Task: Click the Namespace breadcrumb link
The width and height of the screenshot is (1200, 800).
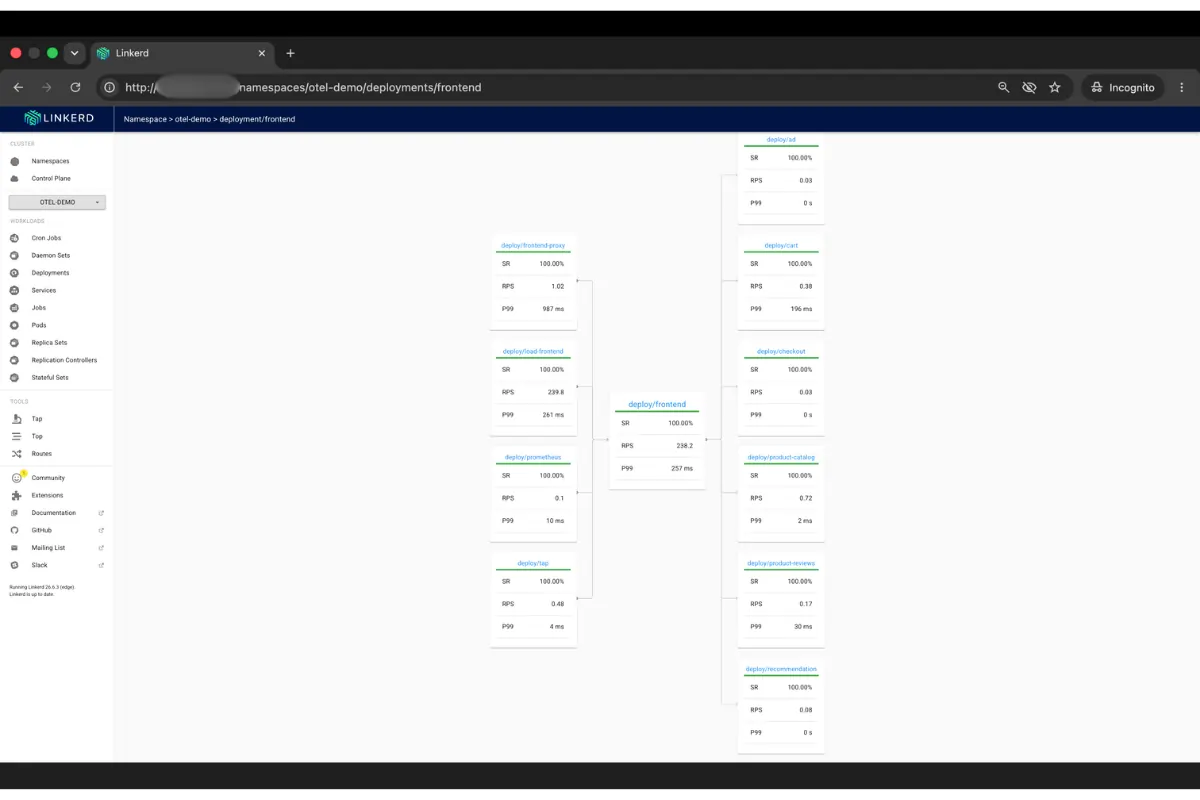Action: pyautogui.click(x=145, y=119)
